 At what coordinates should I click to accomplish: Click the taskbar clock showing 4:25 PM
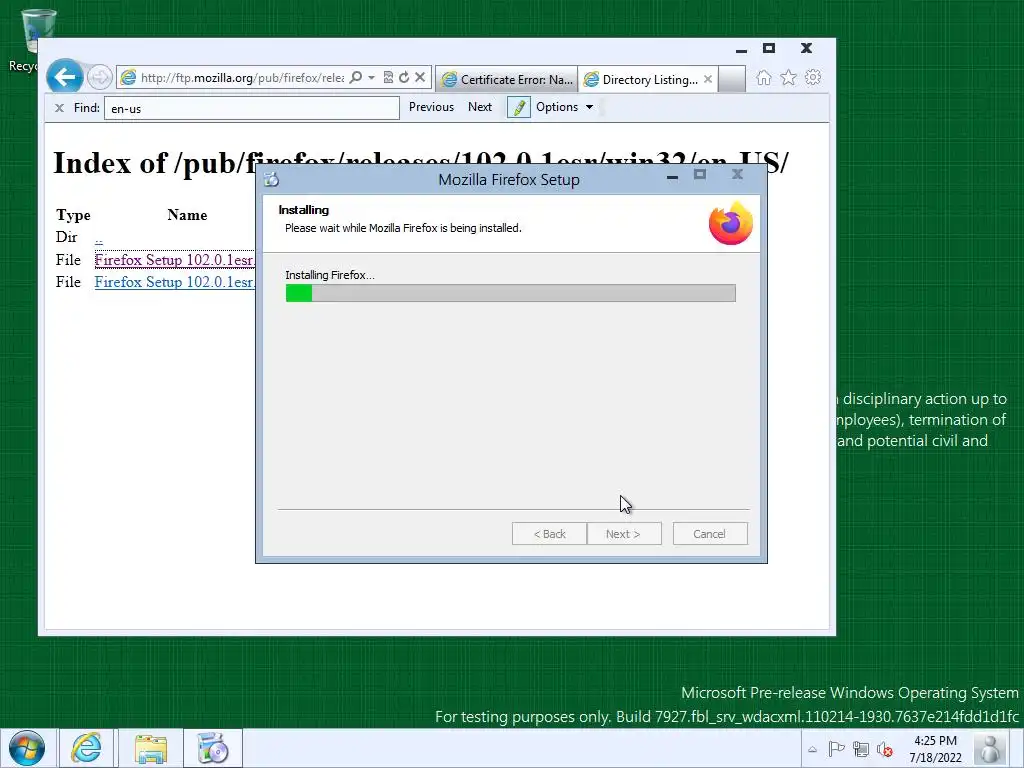click(935, 749)
